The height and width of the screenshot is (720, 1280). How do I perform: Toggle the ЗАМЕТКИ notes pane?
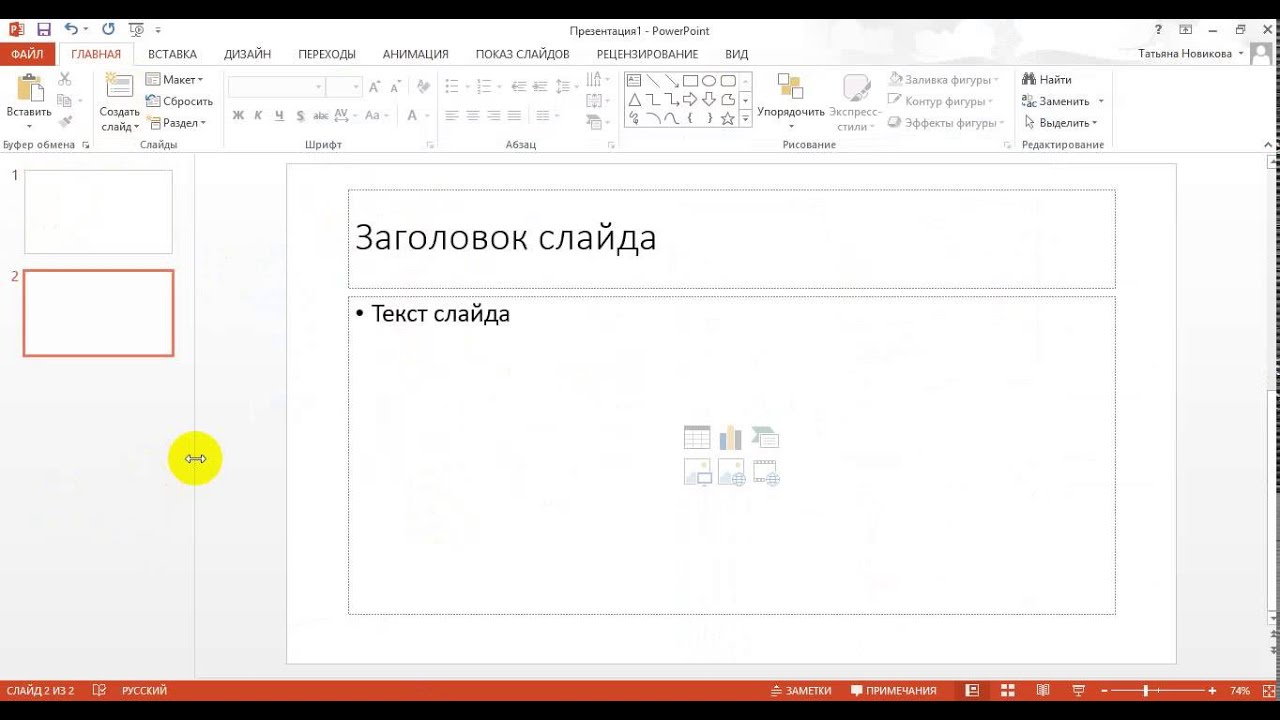pos(802,690)
